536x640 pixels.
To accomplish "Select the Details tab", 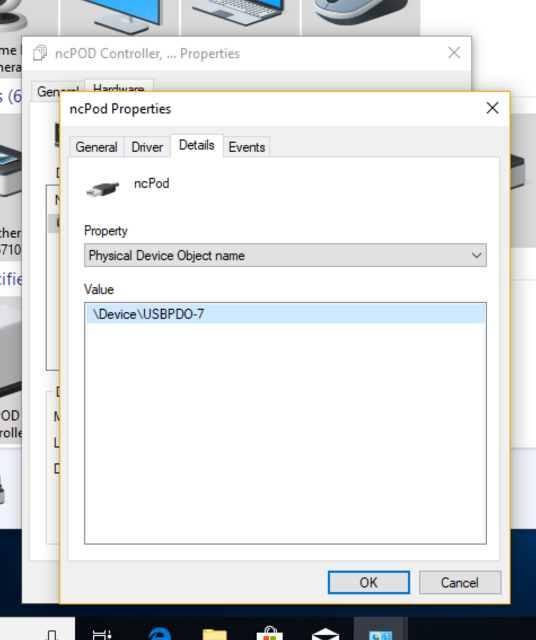I will [197, 145].
